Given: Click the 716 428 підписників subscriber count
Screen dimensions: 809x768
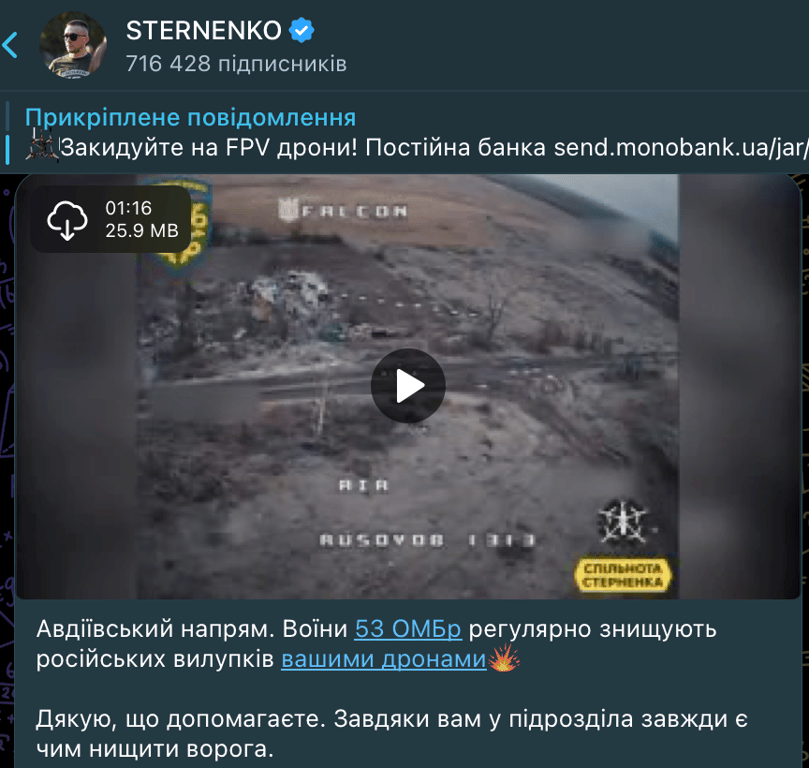Looking at the screenshot, I should pyautogui.click(x=236, y=64).
